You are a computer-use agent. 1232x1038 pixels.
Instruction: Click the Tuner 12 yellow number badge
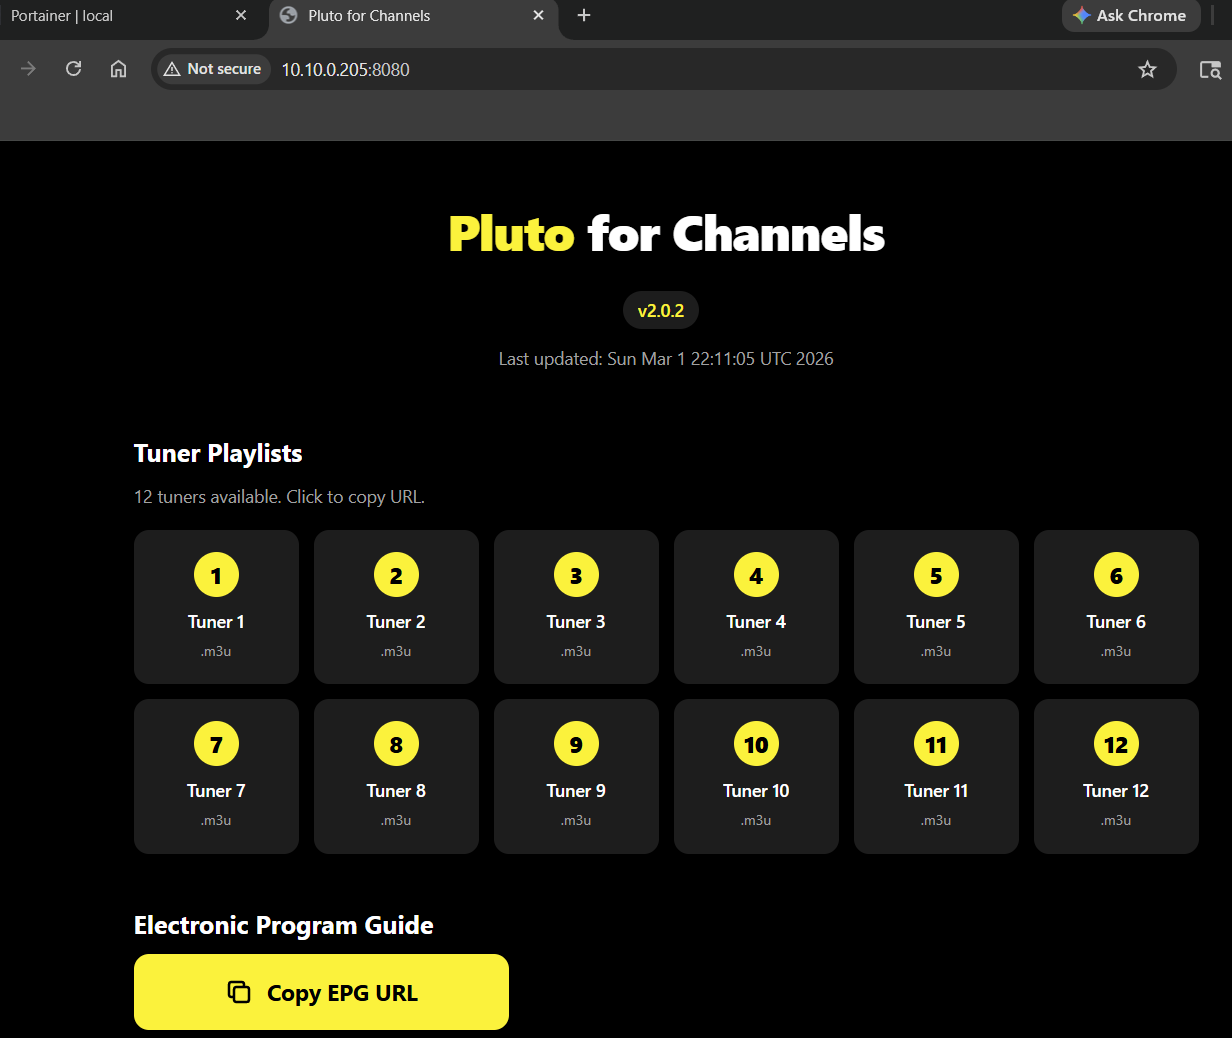(1116, 744)
